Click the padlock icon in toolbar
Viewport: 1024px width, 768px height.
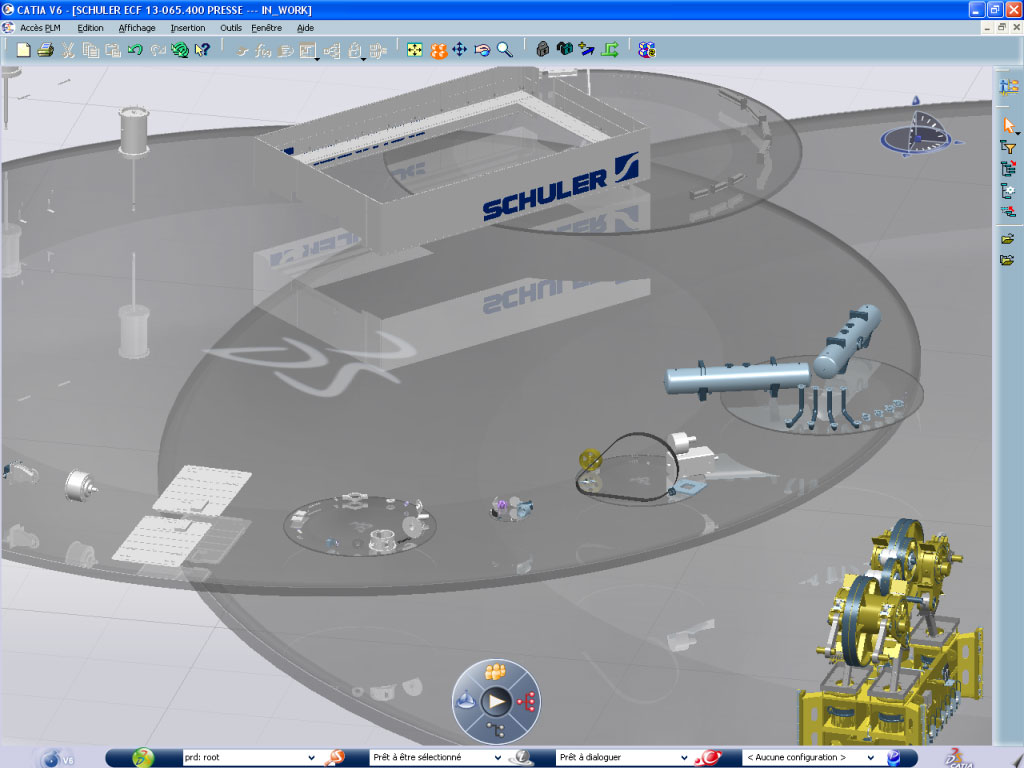543,50
